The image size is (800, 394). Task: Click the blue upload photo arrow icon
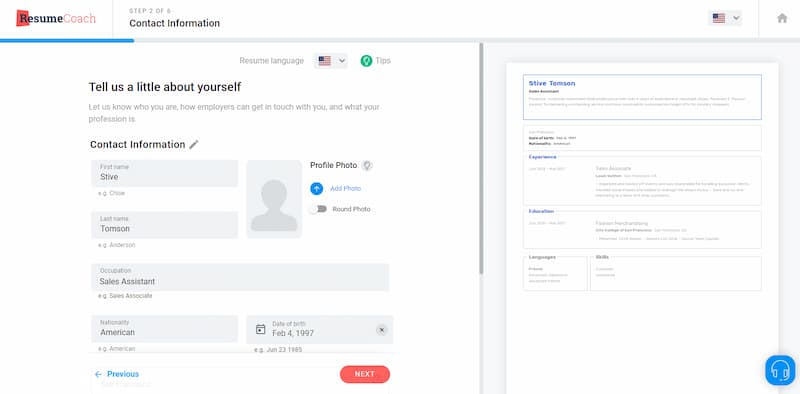tap(316, 188)
